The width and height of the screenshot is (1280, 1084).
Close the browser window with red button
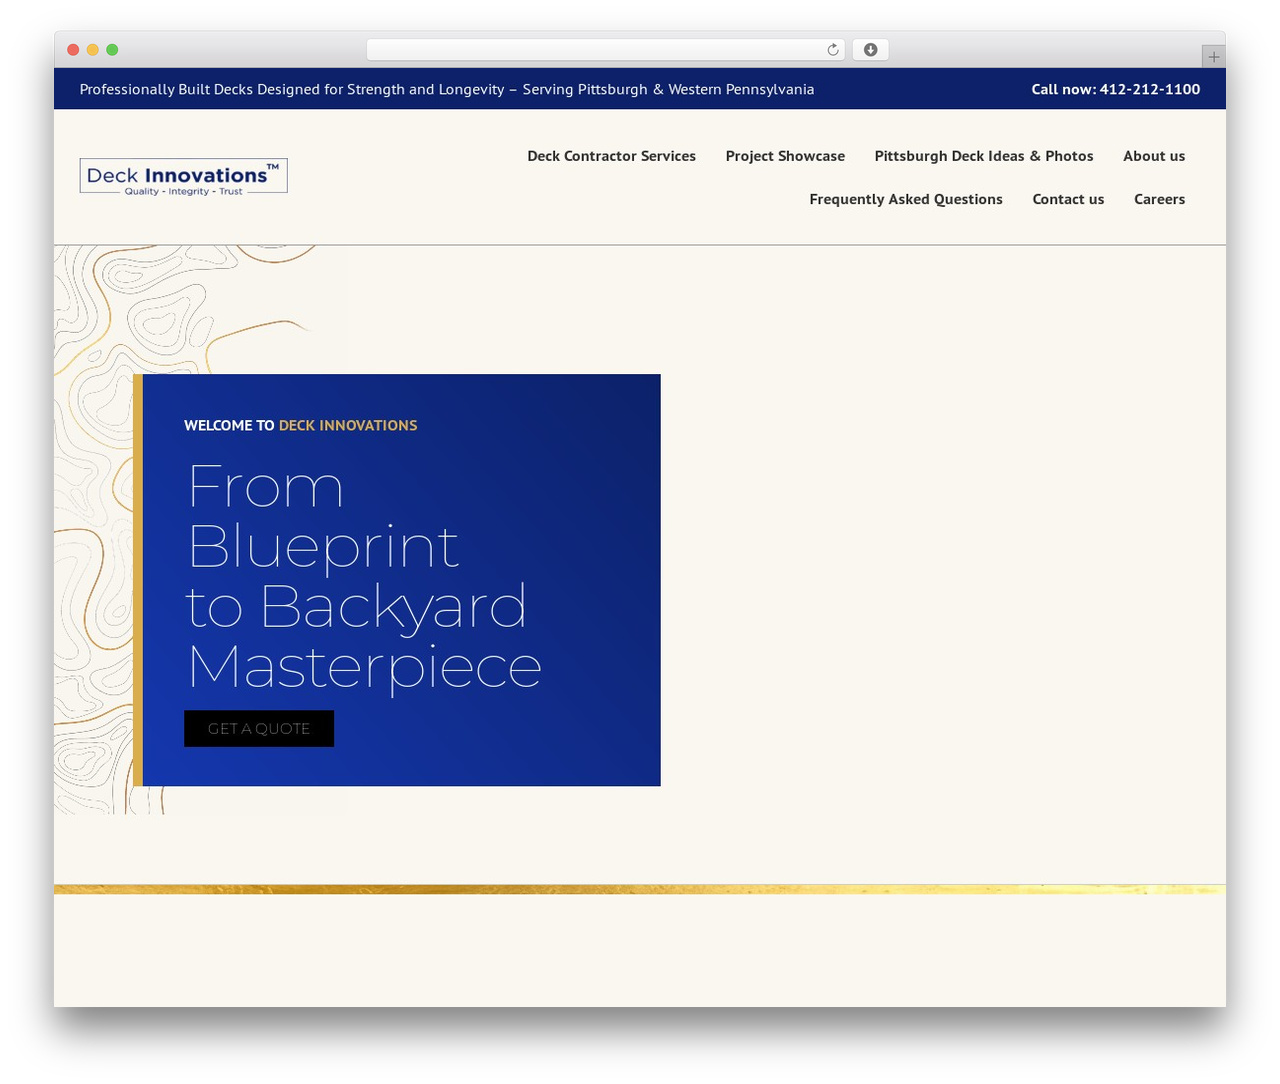[73, 50]
